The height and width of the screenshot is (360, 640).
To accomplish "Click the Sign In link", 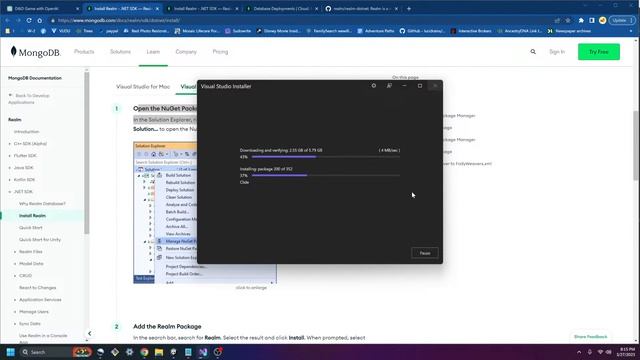I will pos(557,52).
